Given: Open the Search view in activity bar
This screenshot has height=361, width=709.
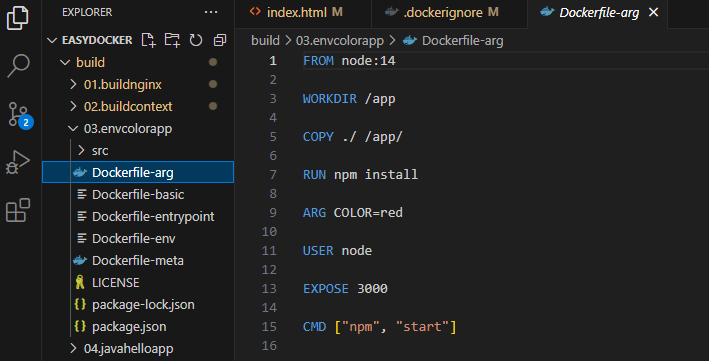Looking at the screenshot, I should pos(18,66).
